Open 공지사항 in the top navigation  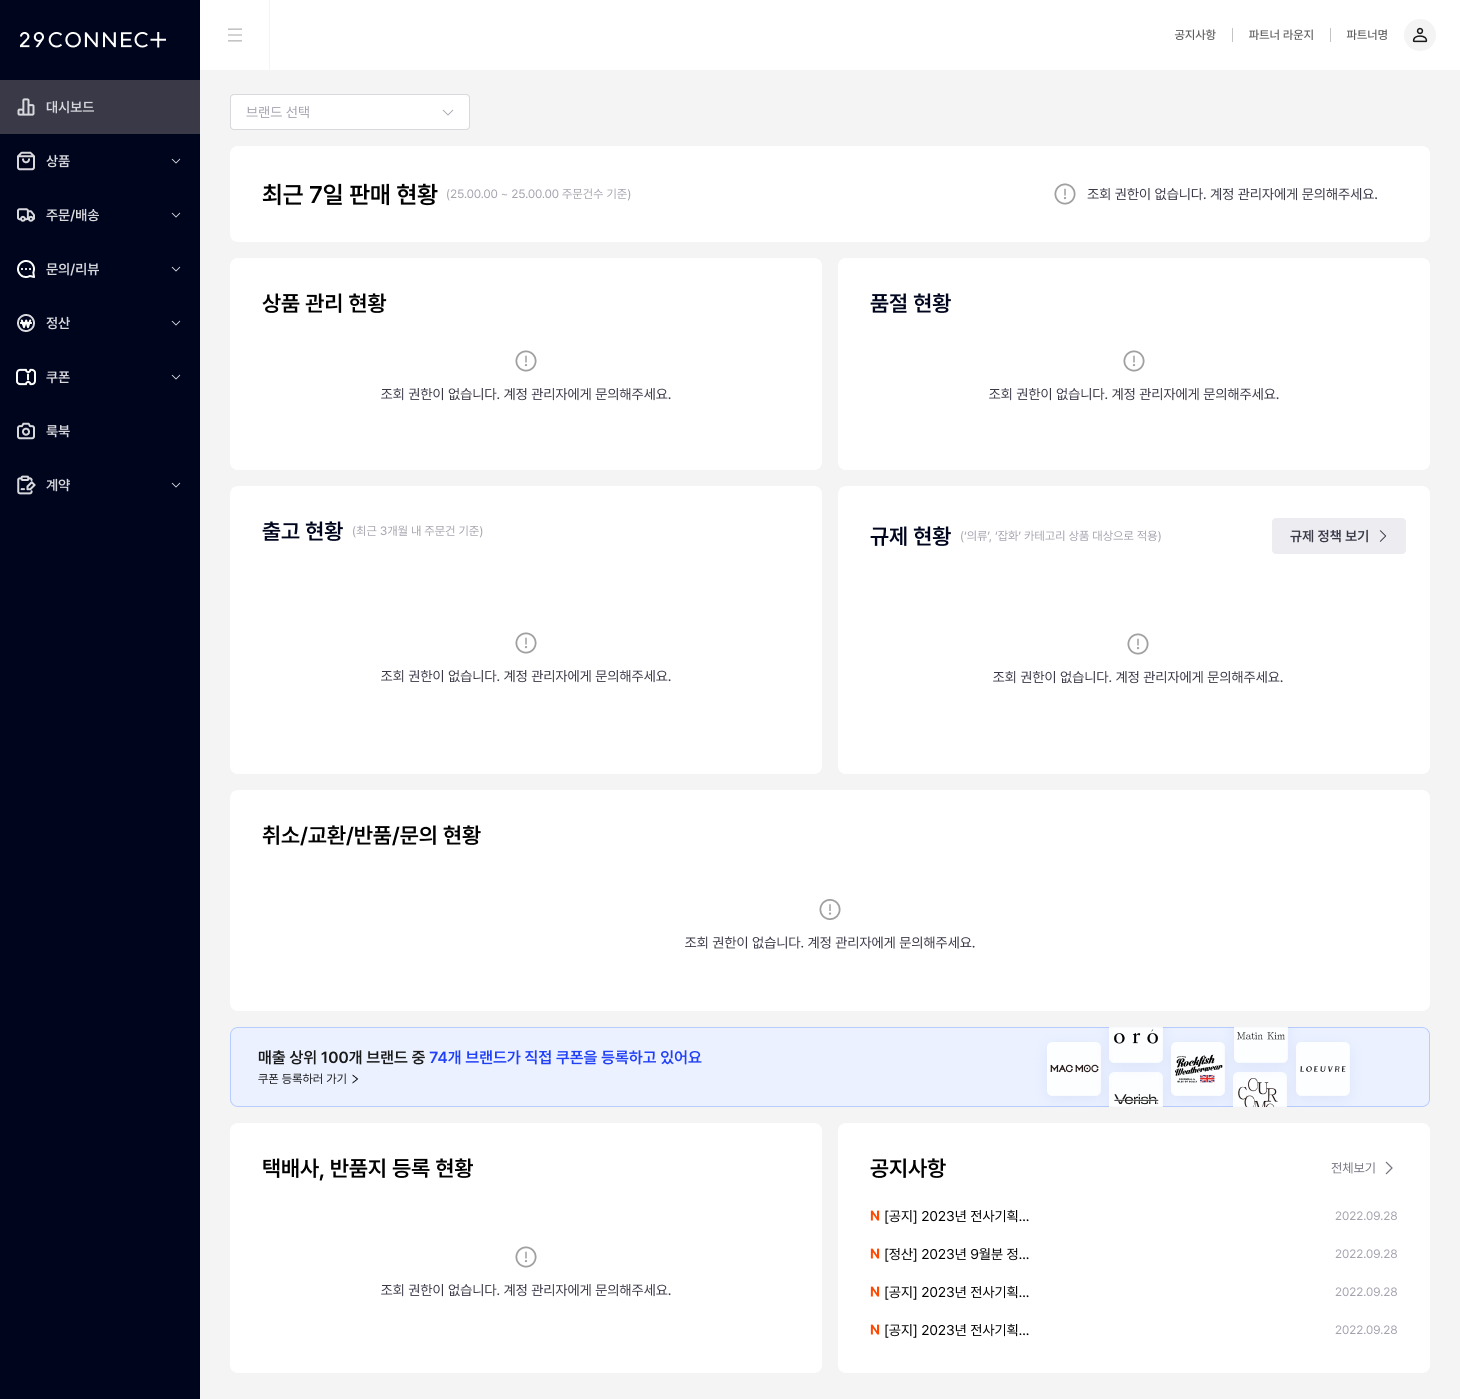pyautogui.click(x=1194, y=35)
